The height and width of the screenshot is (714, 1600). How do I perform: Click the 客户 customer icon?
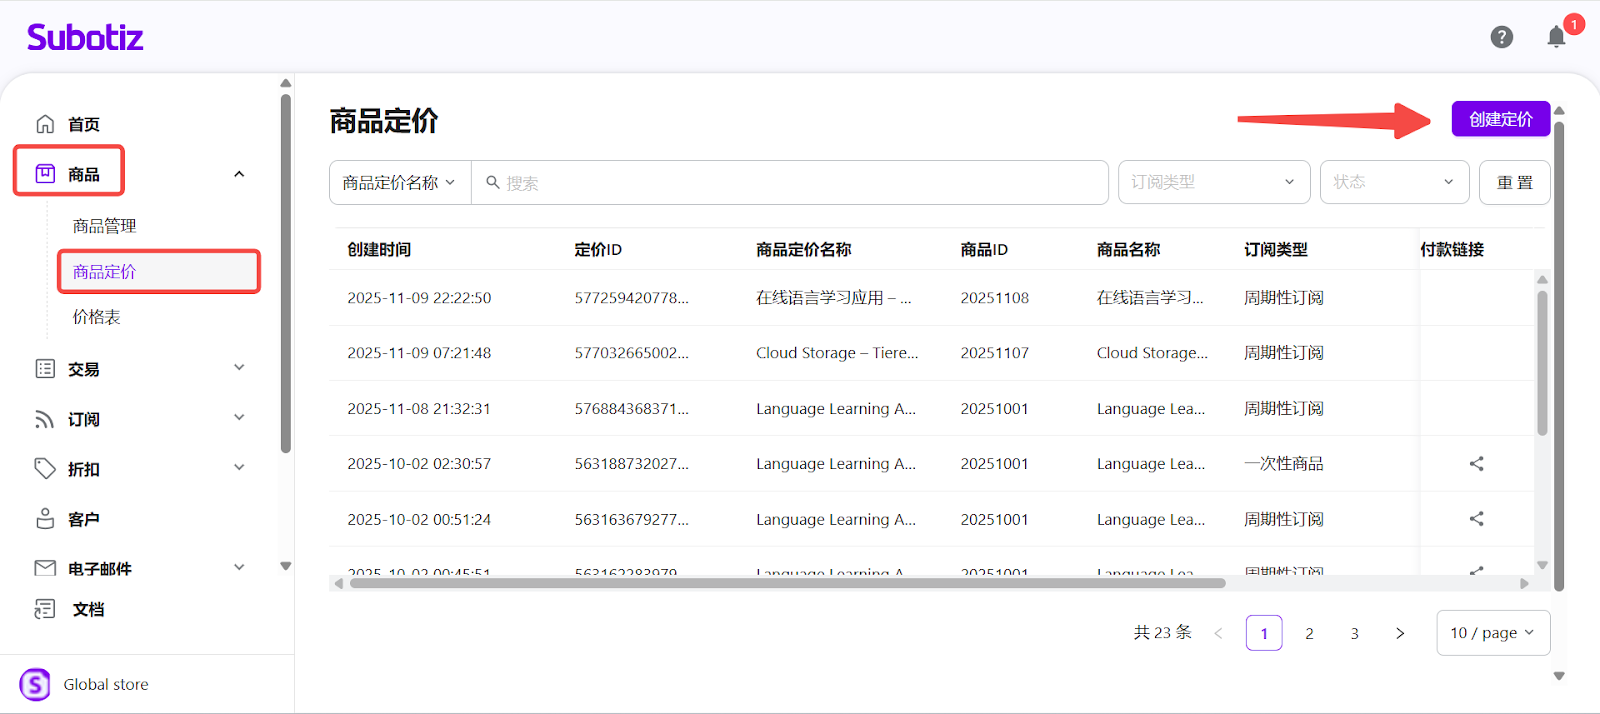(x=45, y=519)
